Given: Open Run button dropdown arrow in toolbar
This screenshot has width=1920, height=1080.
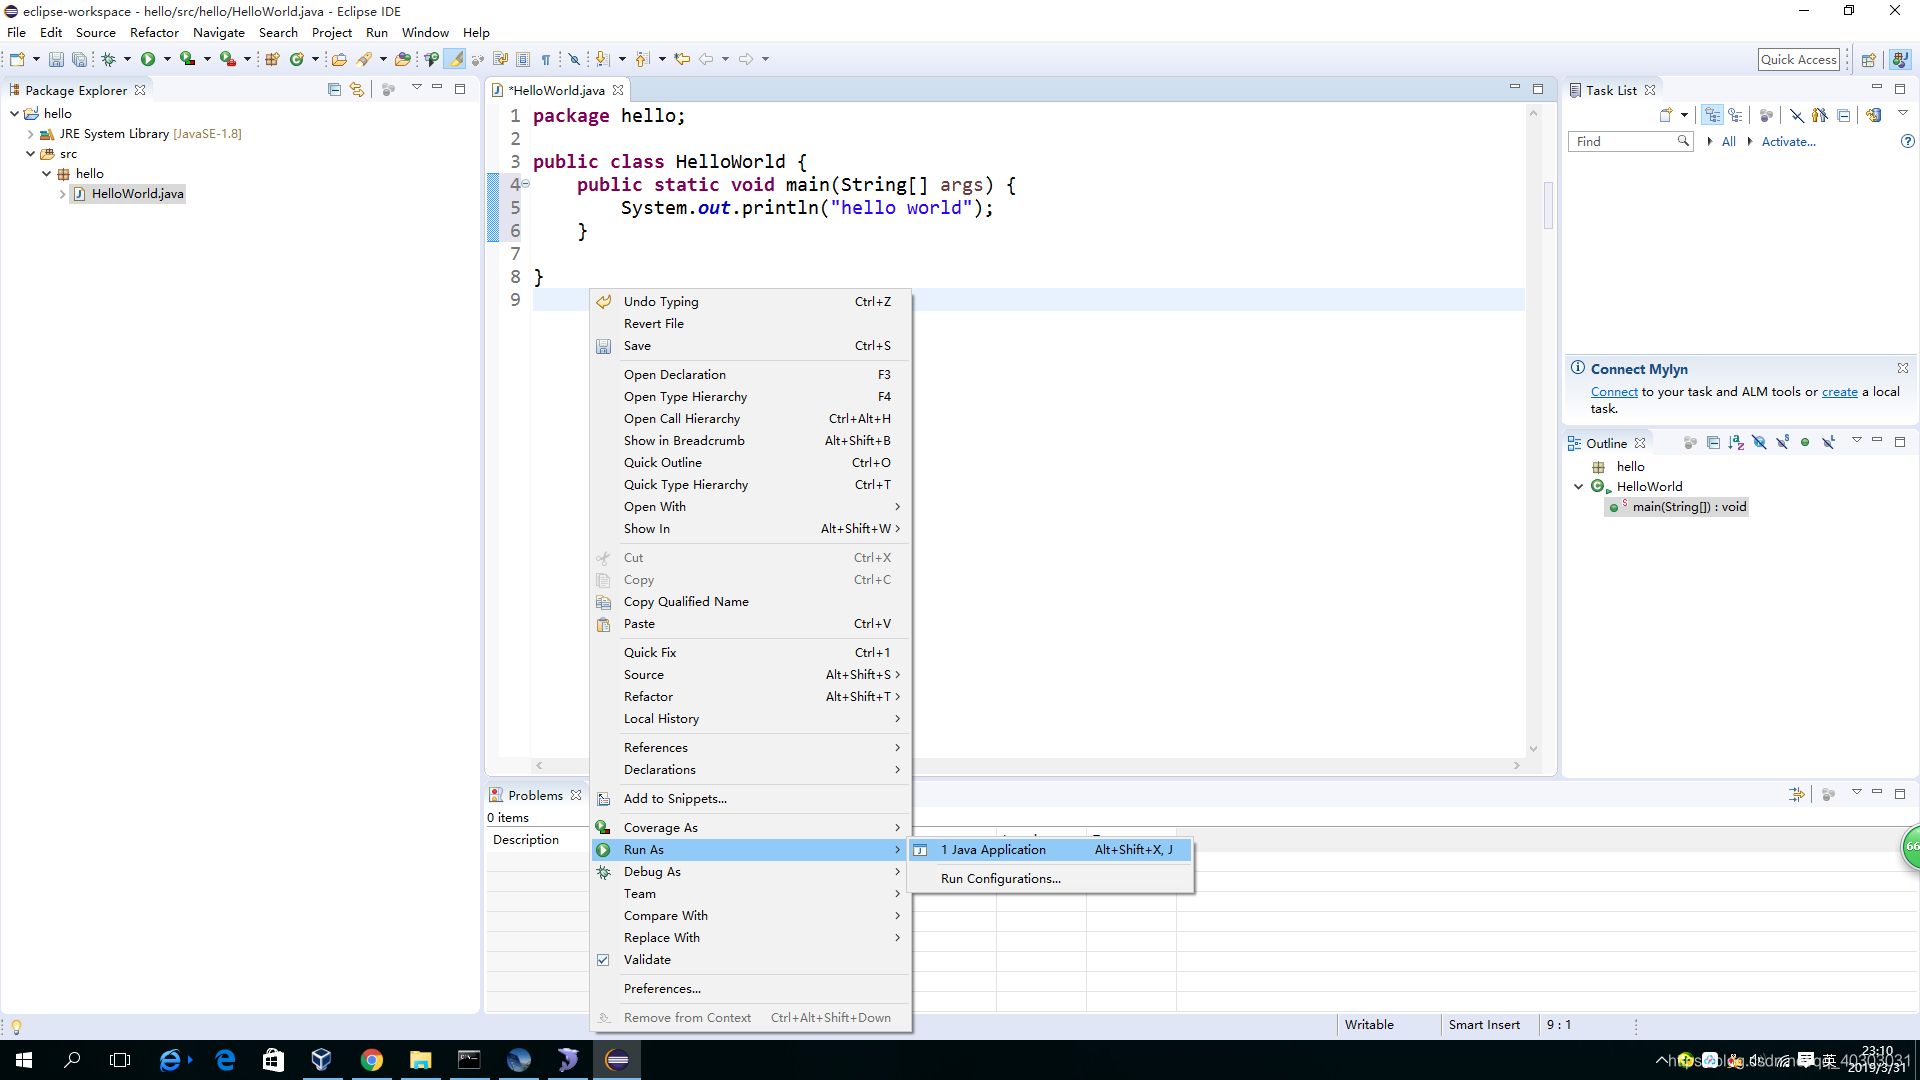Looking at the screenshot, I should tap(167, 59).
